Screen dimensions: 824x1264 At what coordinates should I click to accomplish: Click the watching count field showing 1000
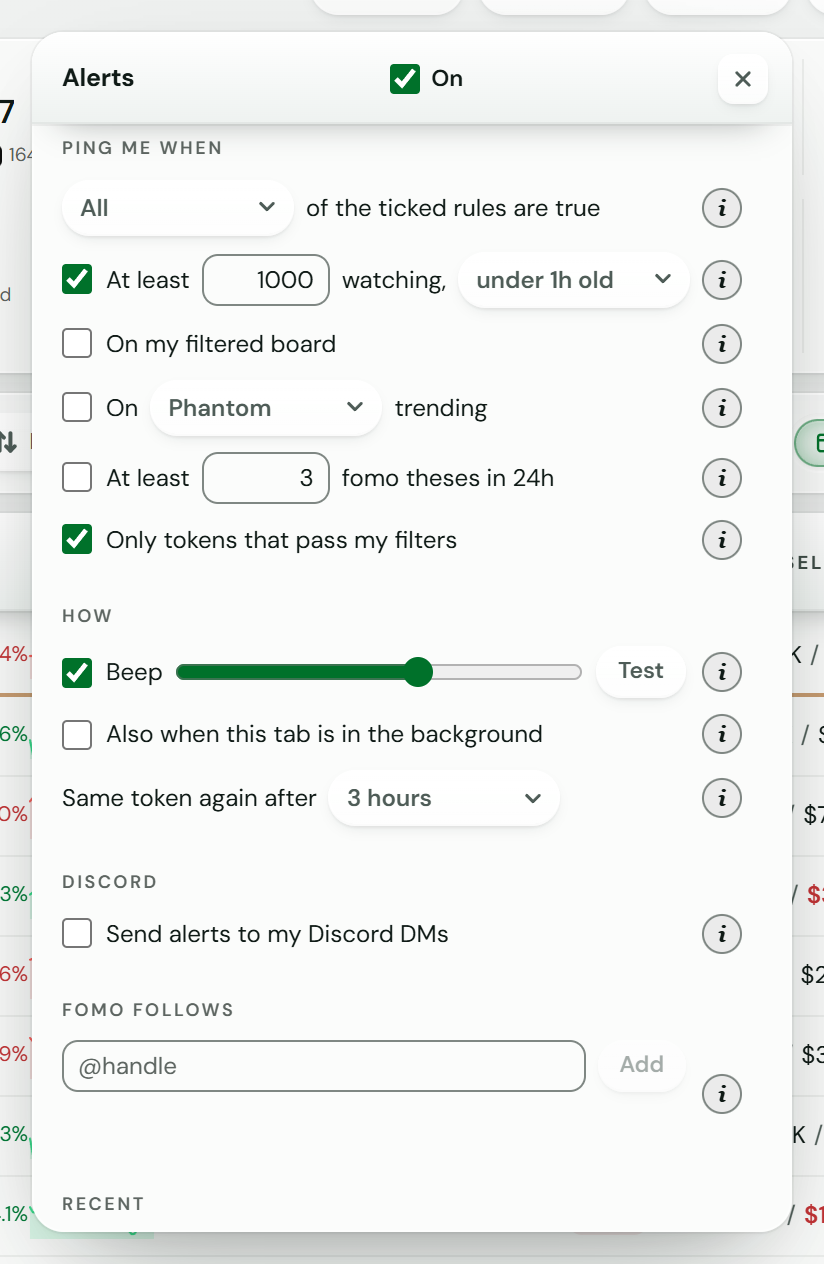pyautogui.click(x=266, y=280)
